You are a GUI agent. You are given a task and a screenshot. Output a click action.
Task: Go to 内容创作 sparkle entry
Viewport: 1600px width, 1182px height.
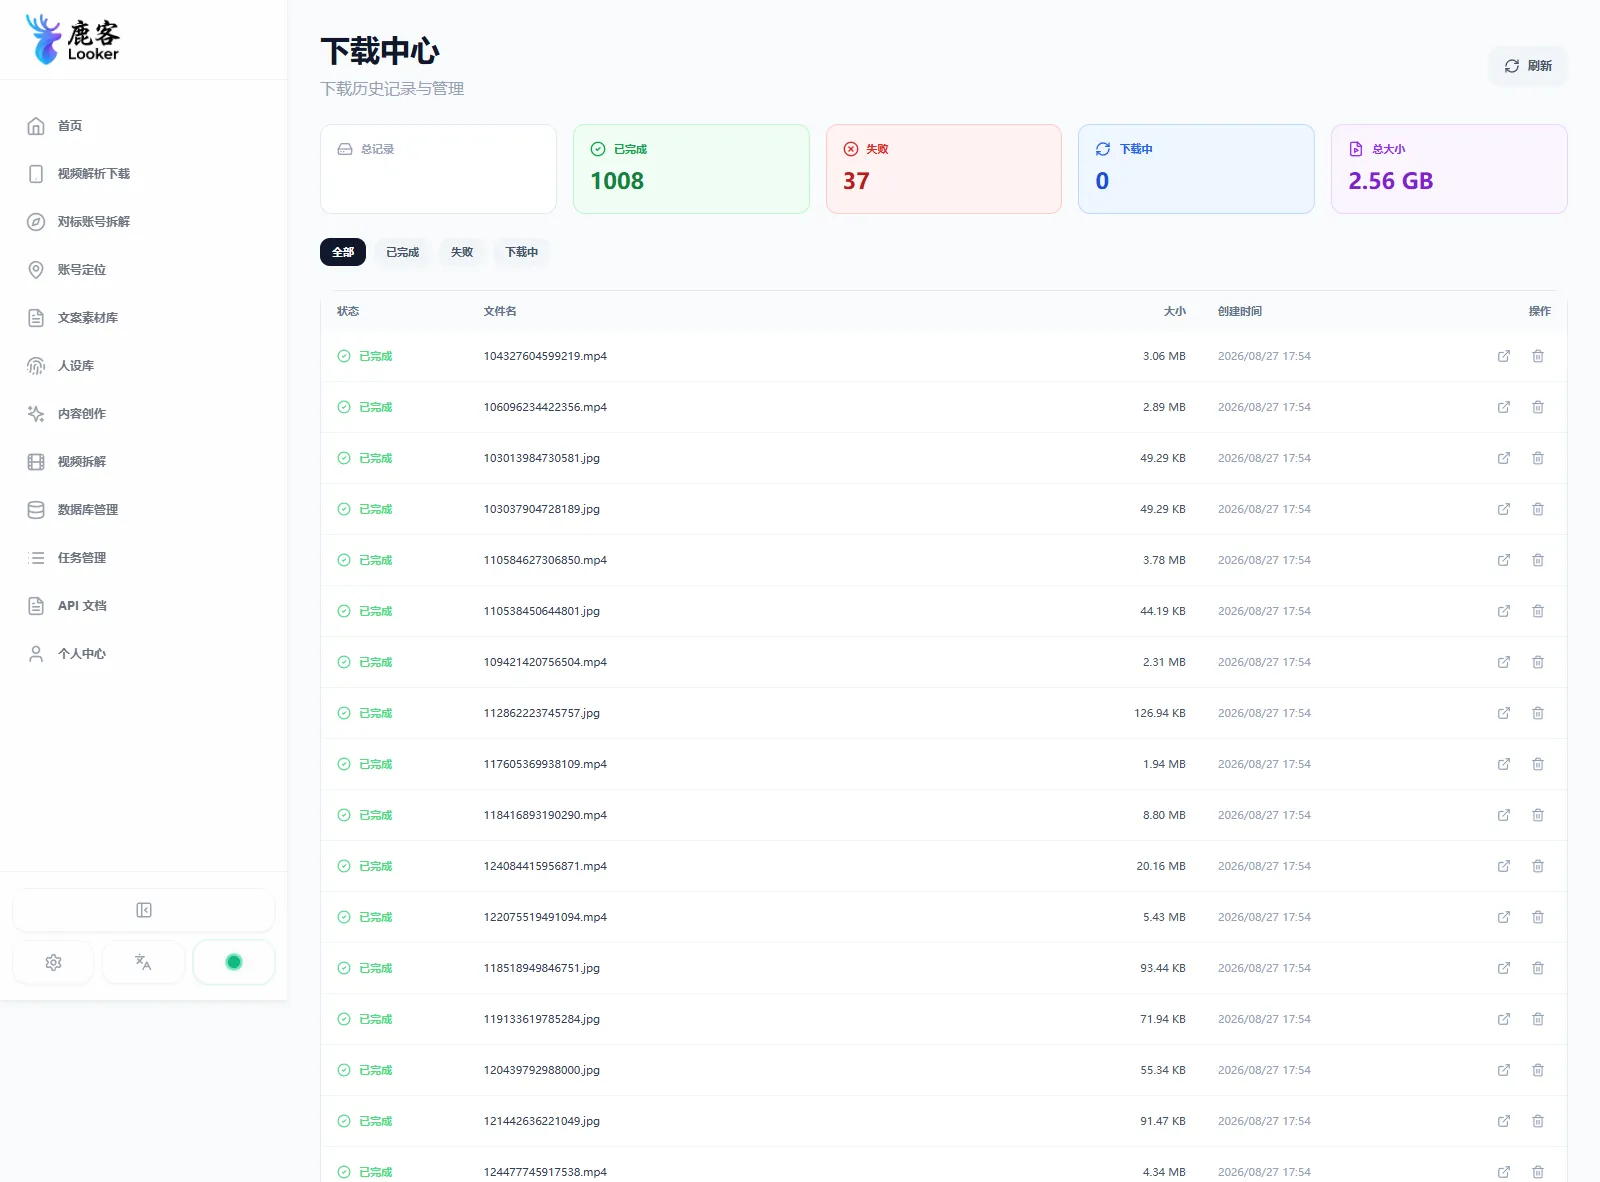tap(143, 414)
